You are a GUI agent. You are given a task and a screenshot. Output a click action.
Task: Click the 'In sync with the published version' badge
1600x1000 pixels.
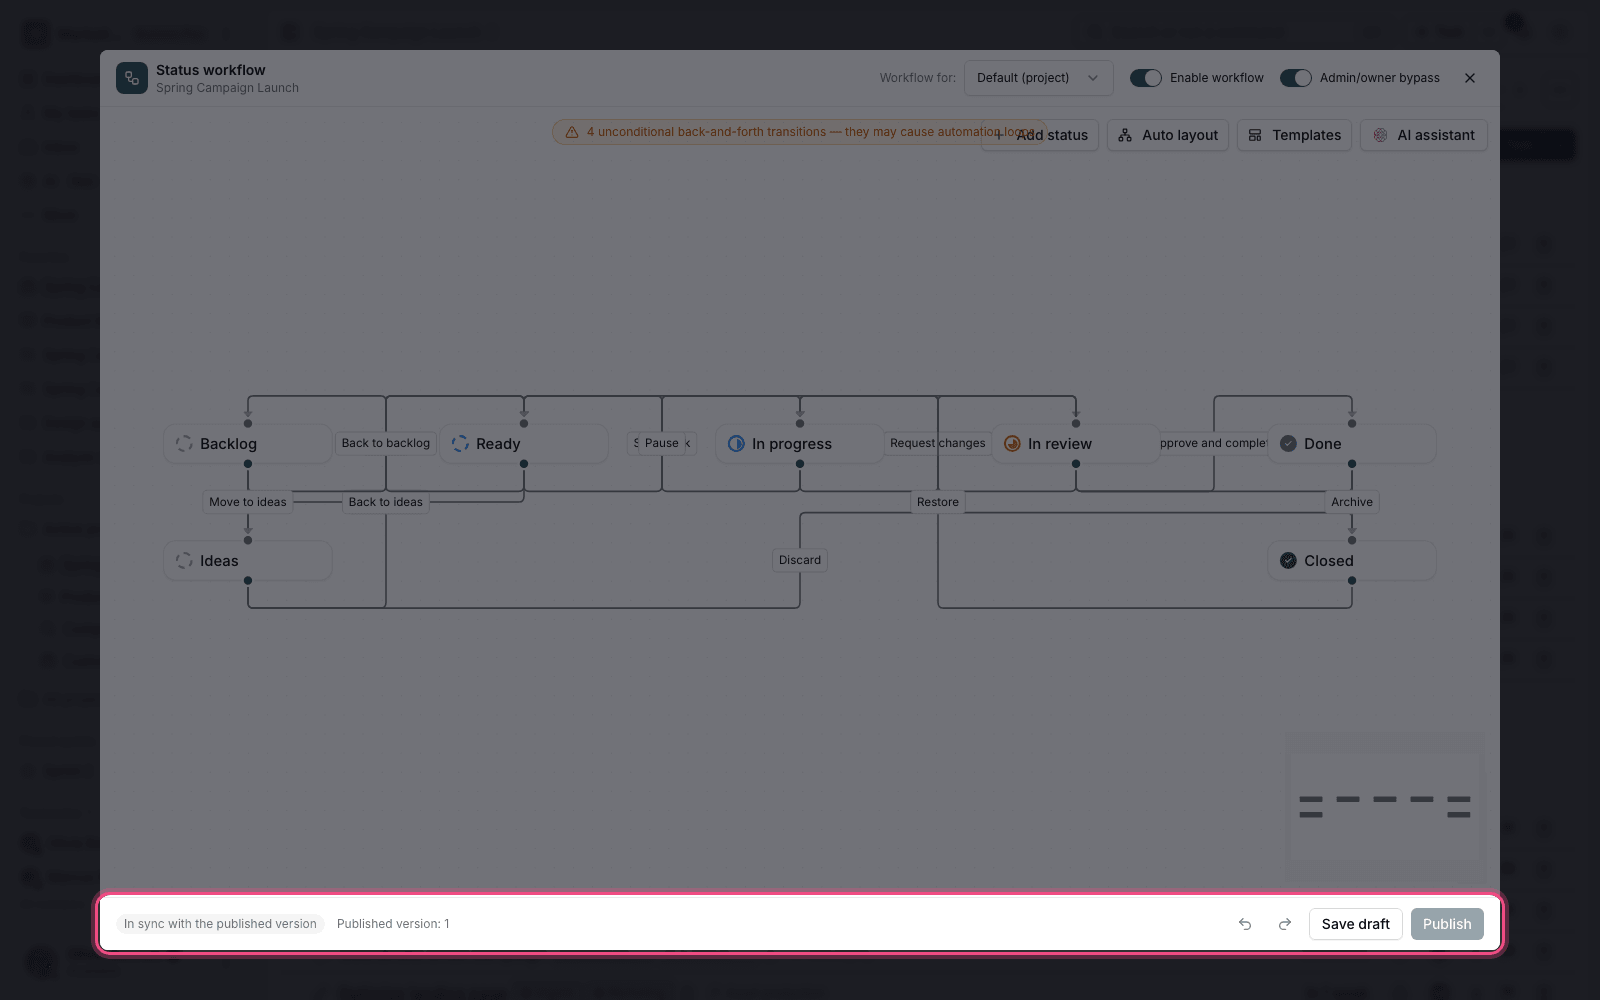click(220, 924)
